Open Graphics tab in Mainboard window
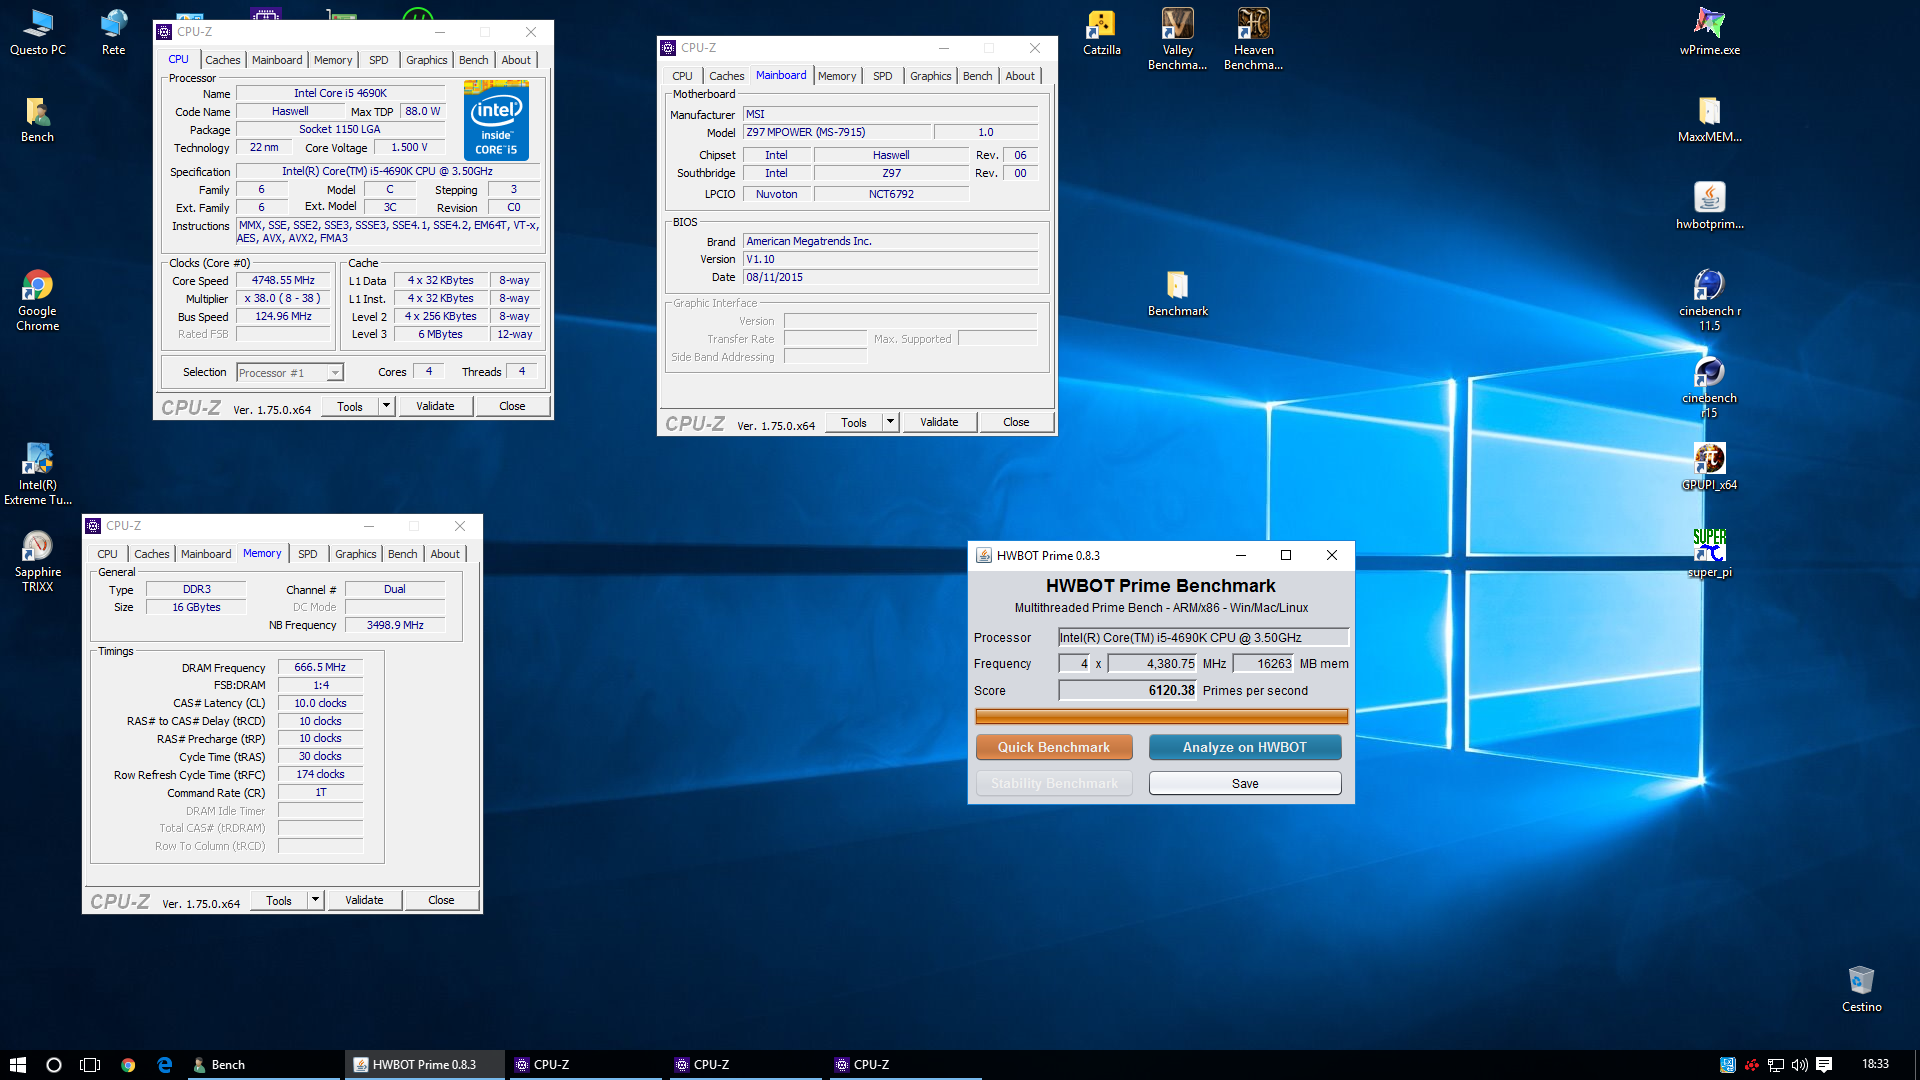1920x1080 pixels. click(931, 76)
